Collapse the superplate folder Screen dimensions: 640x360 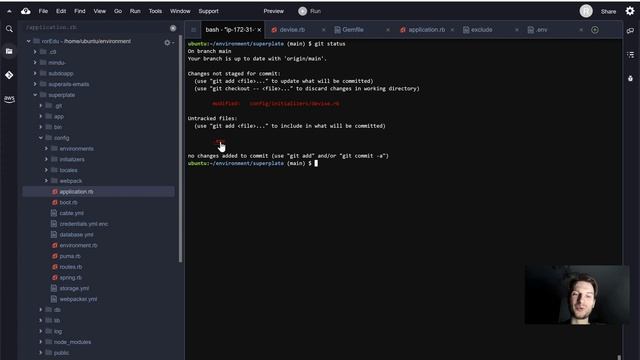(35, 95)
